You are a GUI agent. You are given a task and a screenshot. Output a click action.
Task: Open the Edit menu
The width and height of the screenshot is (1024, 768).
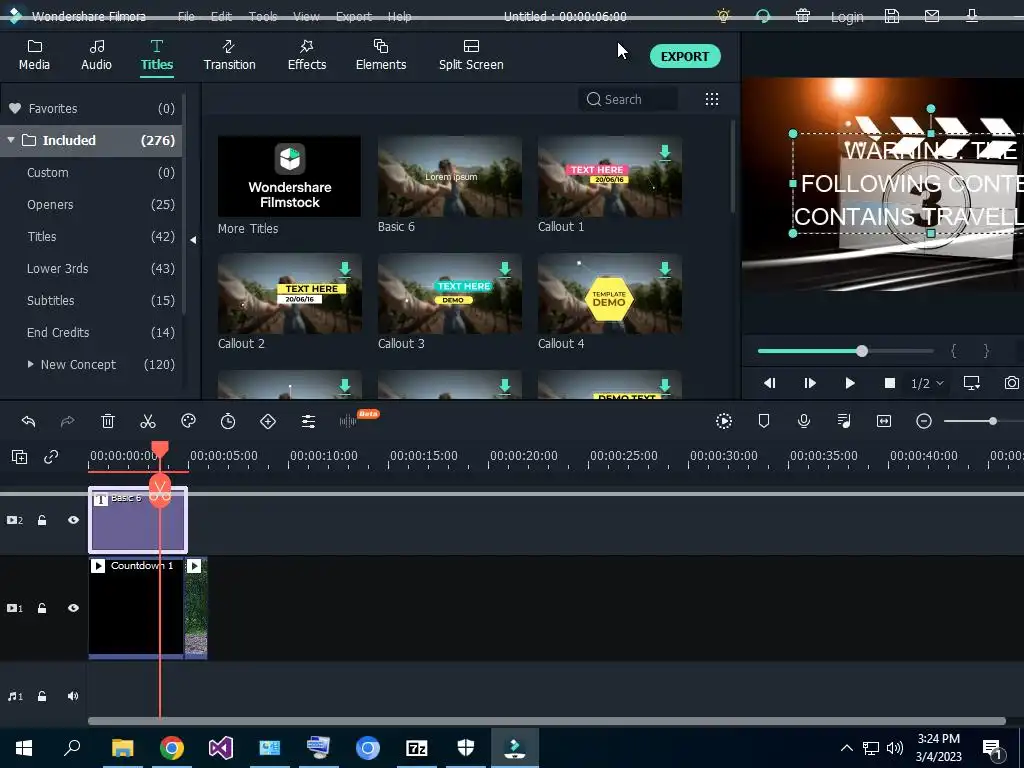click(221, 16)
